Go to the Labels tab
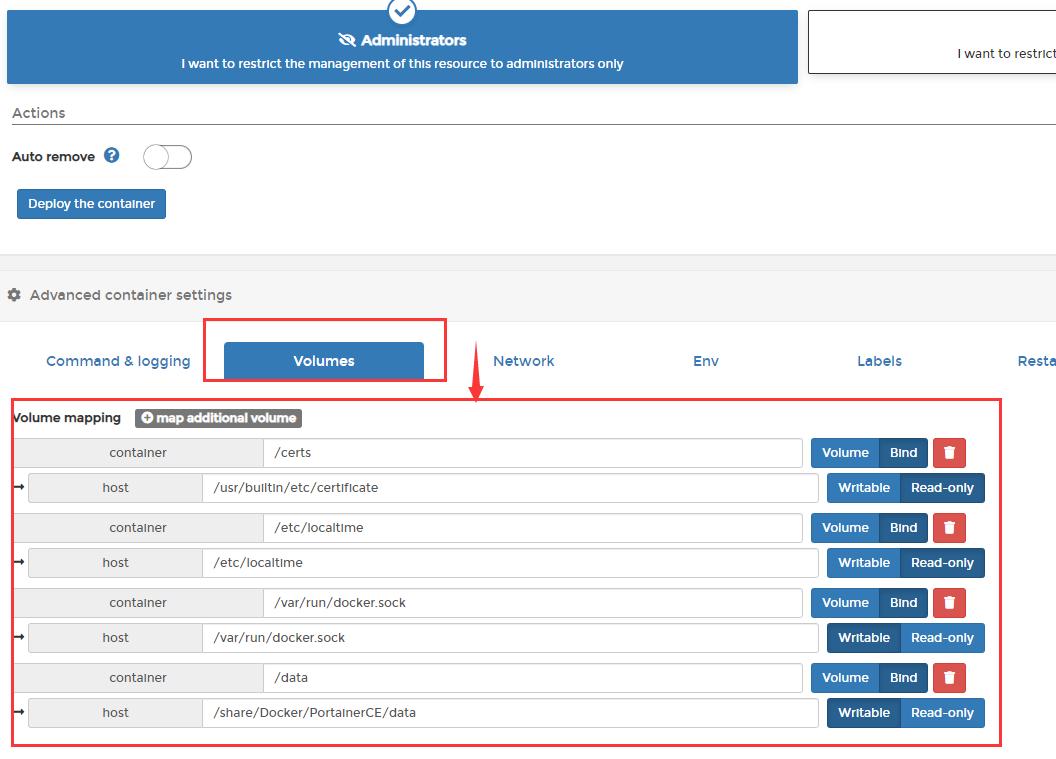 pos(879,361)
